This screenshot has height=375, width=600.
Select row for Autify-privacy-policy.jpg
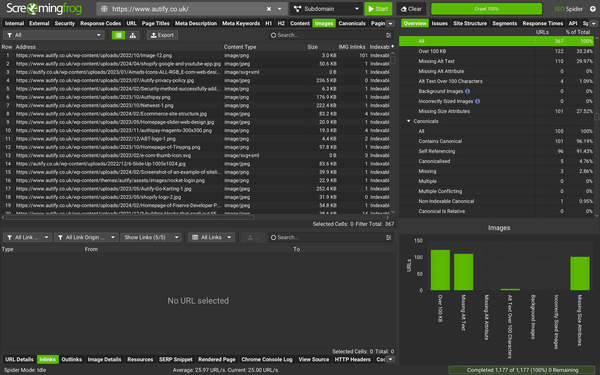(x=197, y=81)
